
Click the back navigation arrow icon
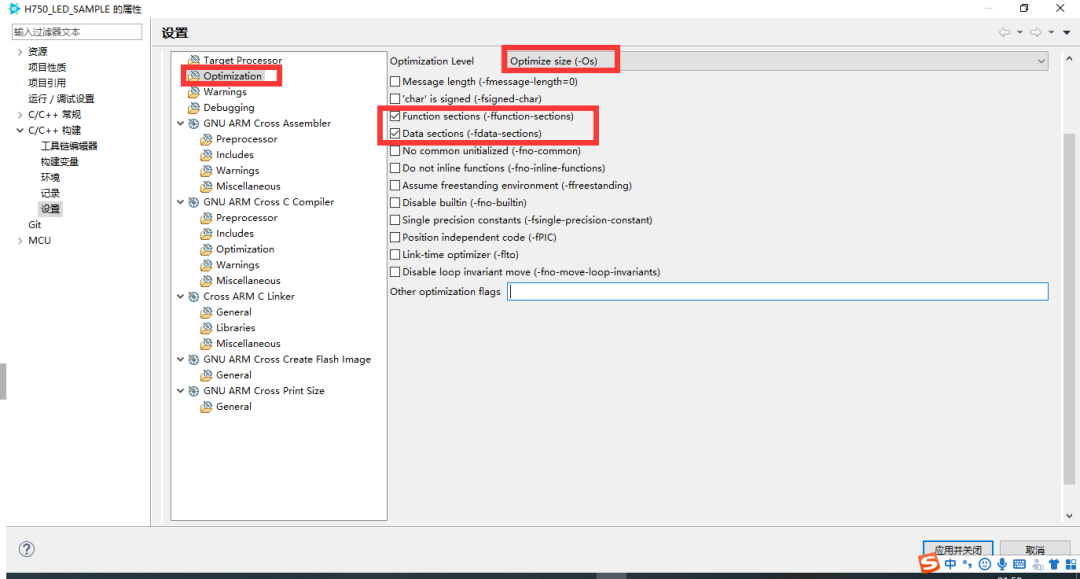tap(1004, 32)
